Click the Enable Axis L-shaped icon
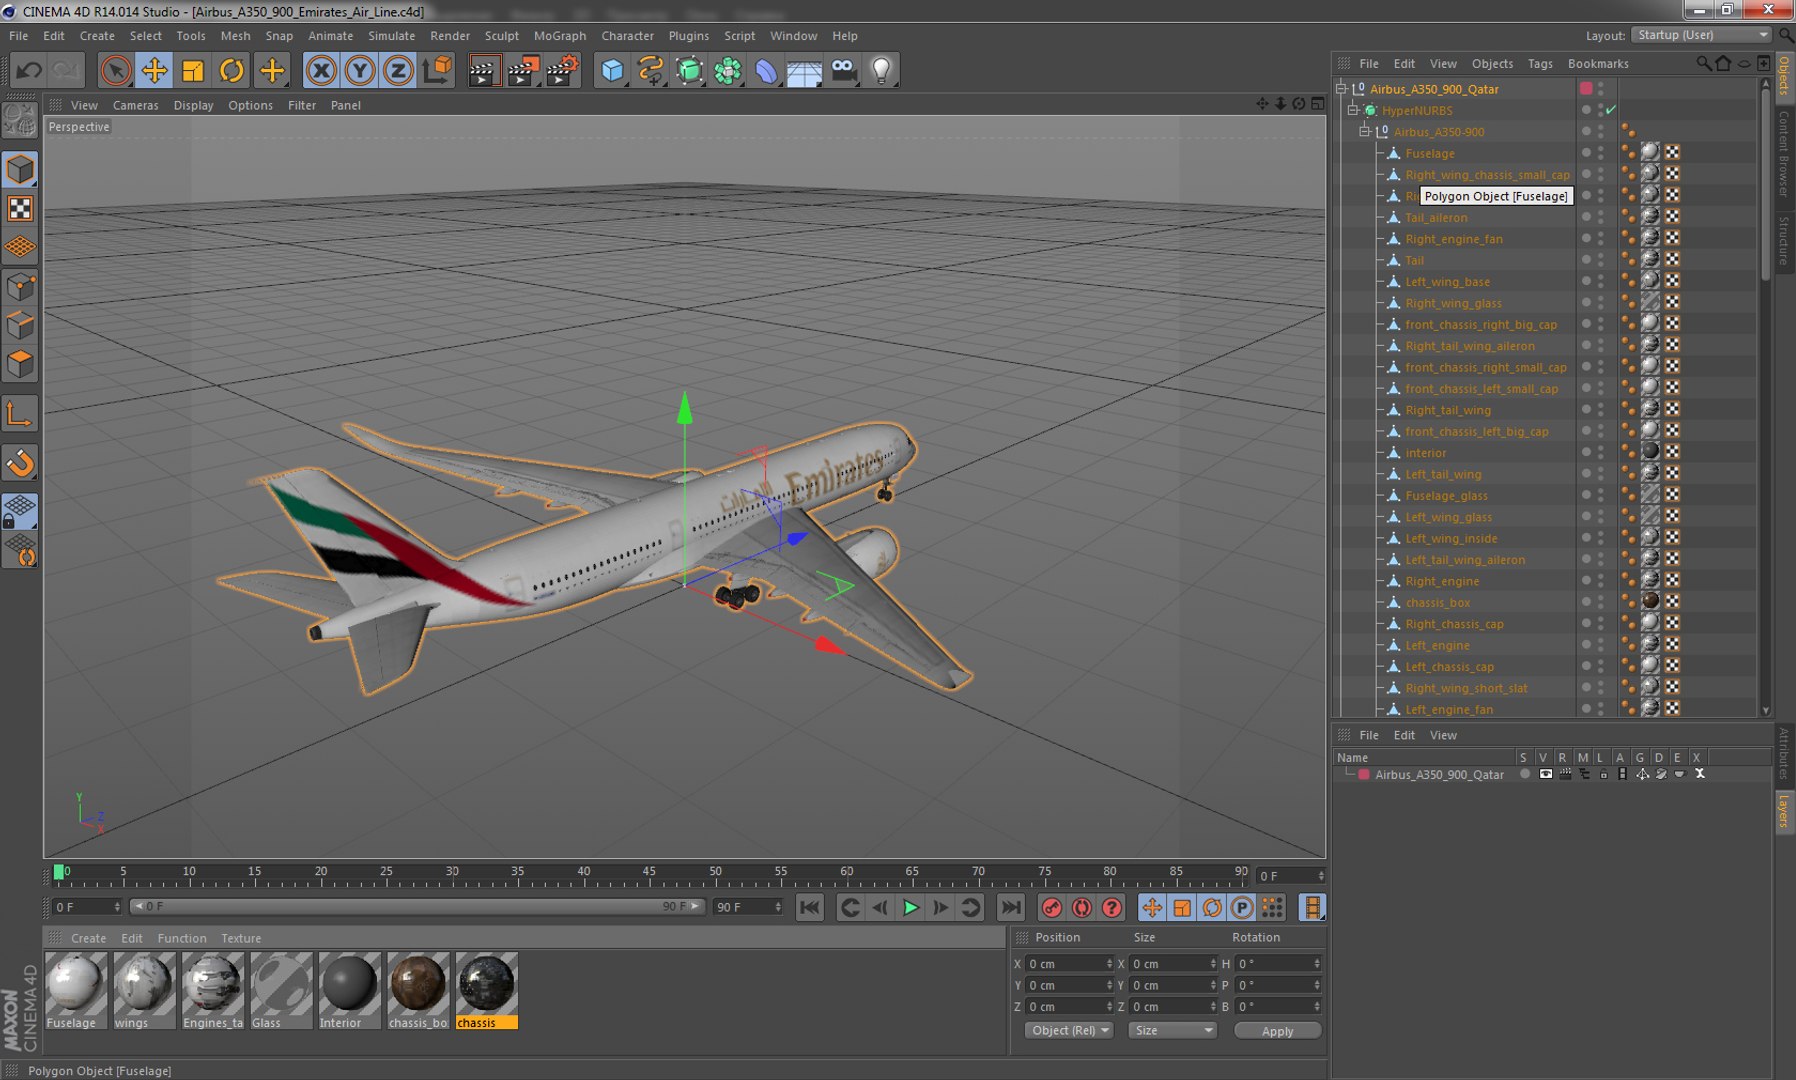Viewport: 1796px width, 1080px height. 20,414
